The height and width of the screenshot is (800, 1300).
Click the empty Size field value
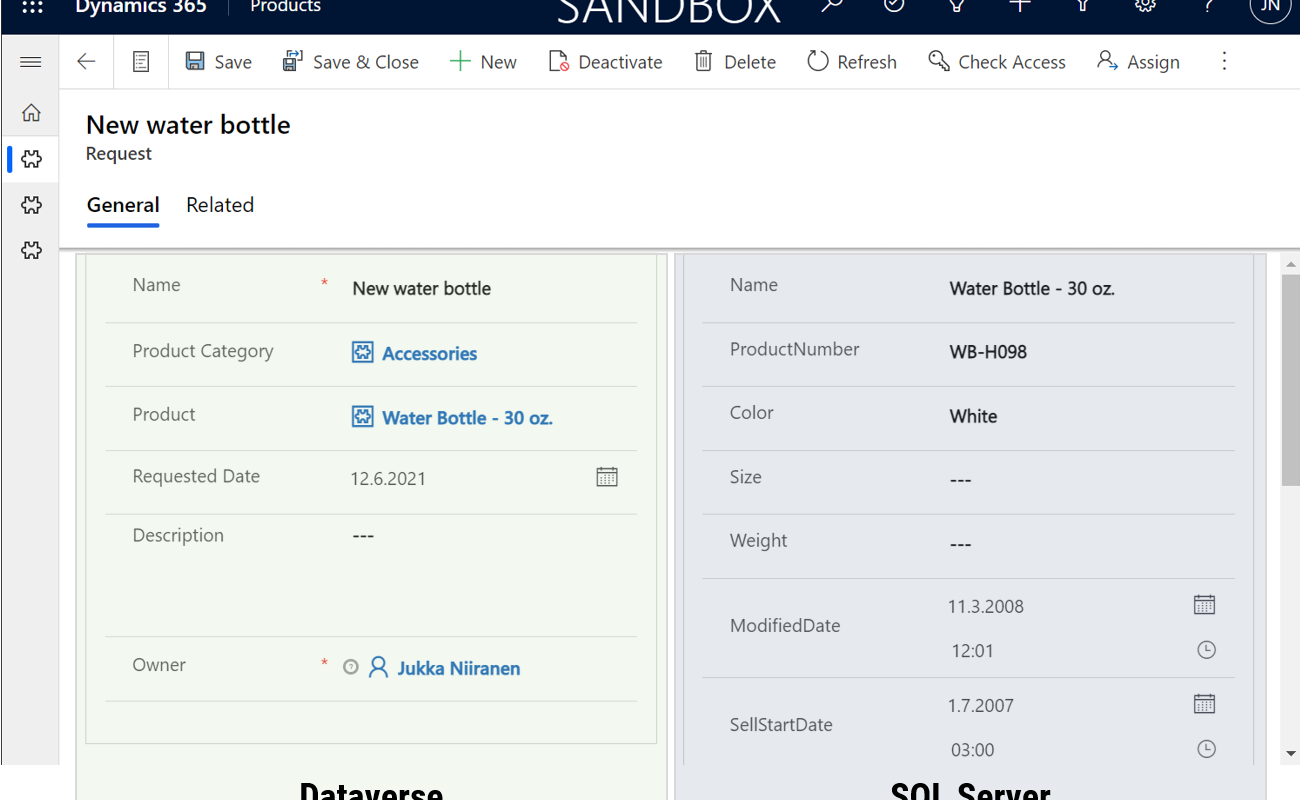pyautogui.click(x=960, y=480)
